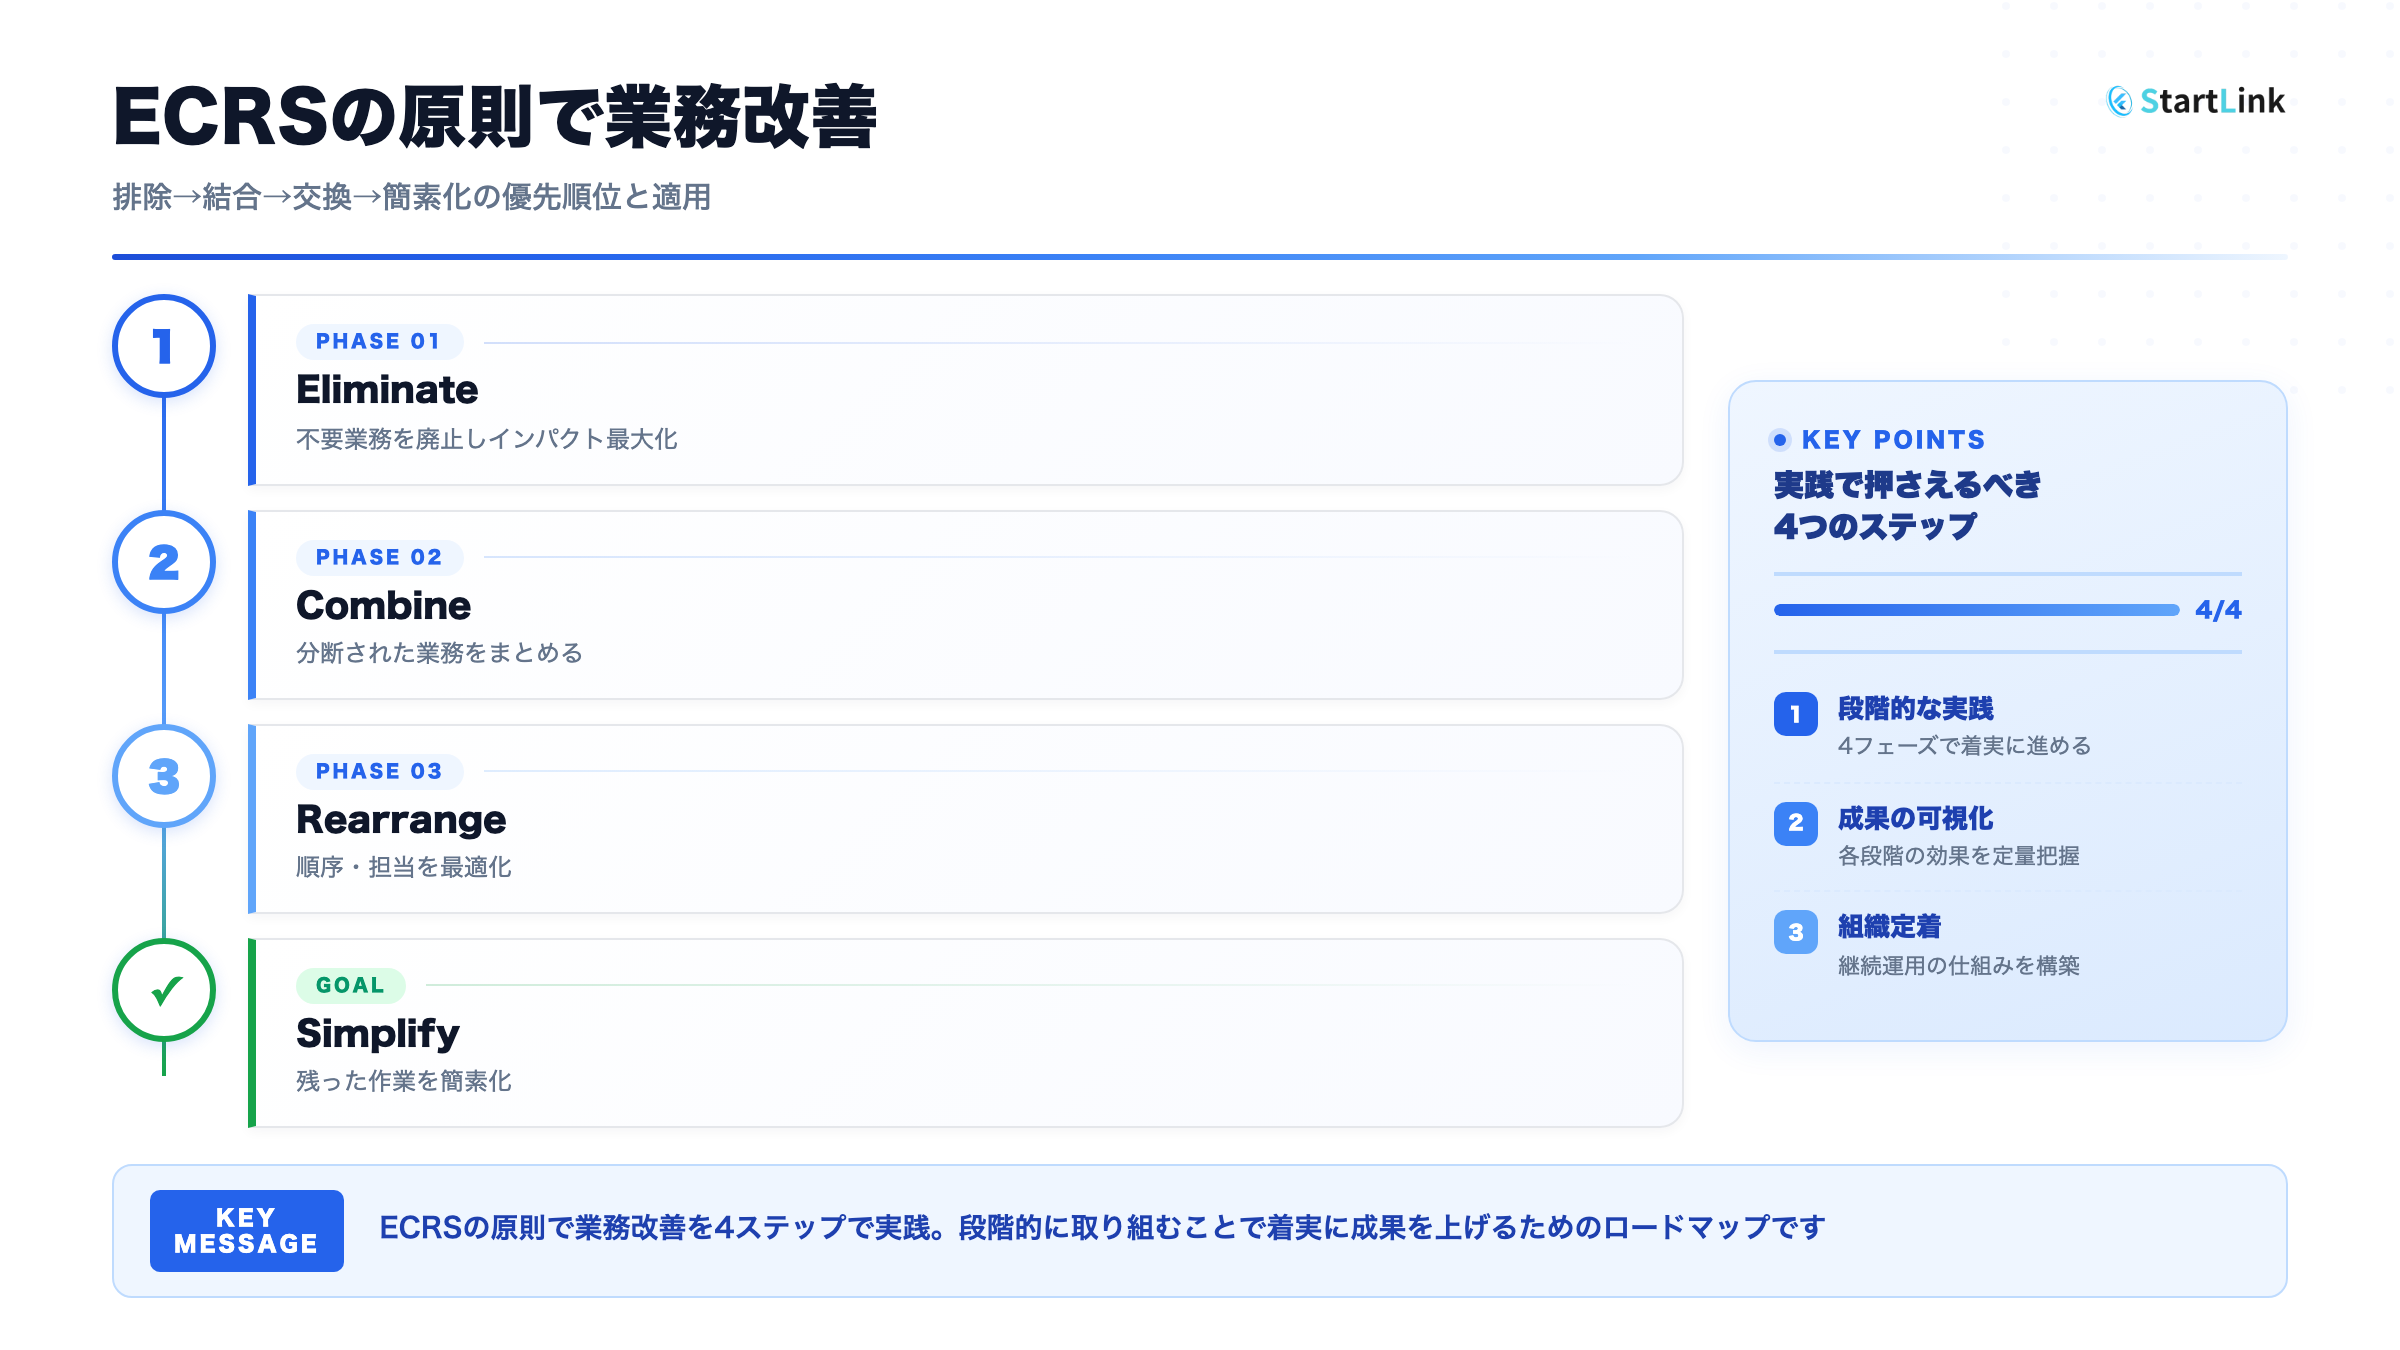Click the KEY POINTS bullet dot
2400x1350 pixels.
tap(1779, 440)
